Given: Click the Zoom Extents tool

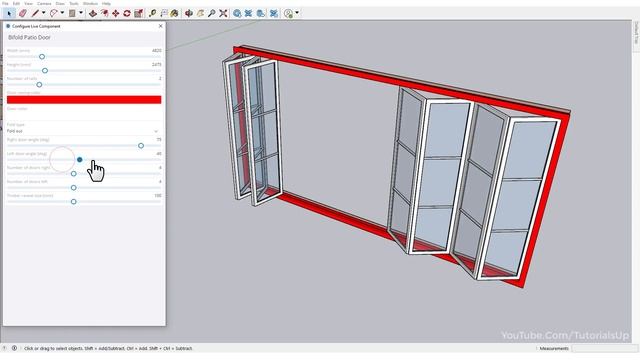Looking at the screenshot, I should coord(223,13).
